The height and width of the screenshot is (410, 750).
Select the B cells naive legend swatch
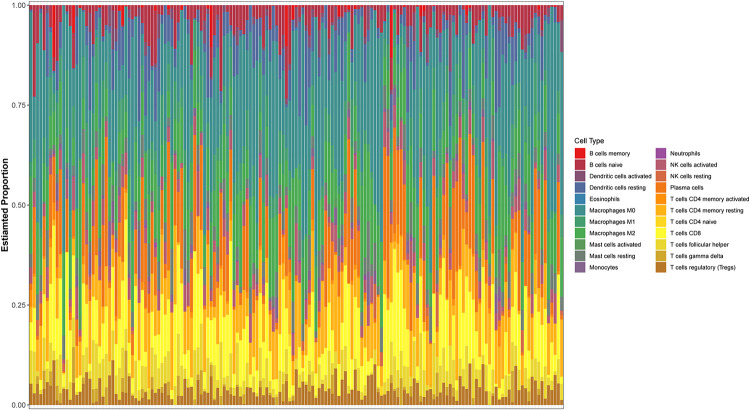[x=578, y=165]
